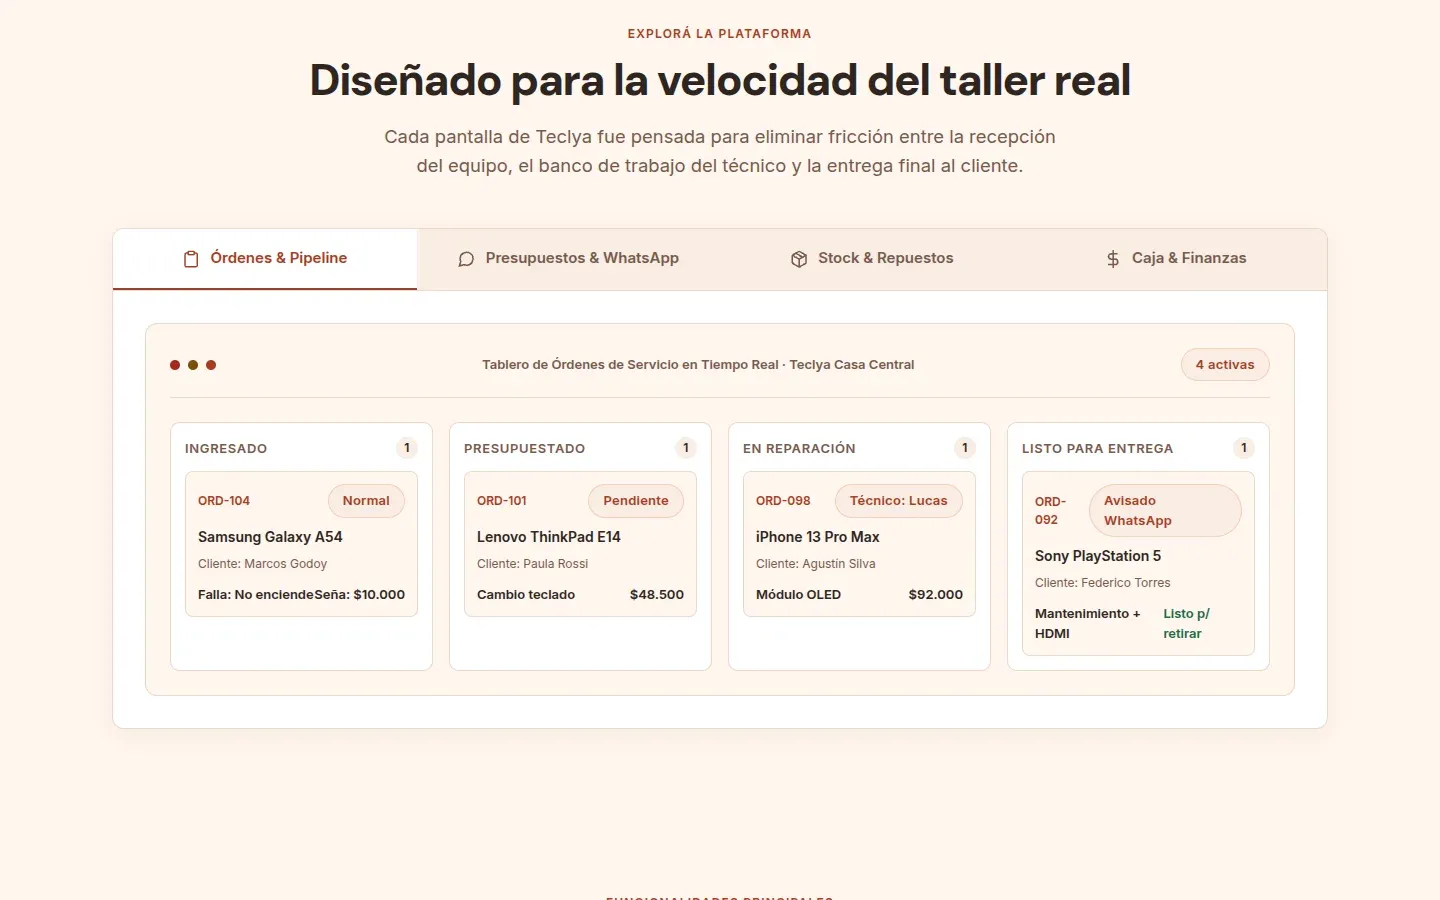Screen dimensions: 1440x900
Task: Click the clipboard icon in Órdenes tab
Action: 191,259
